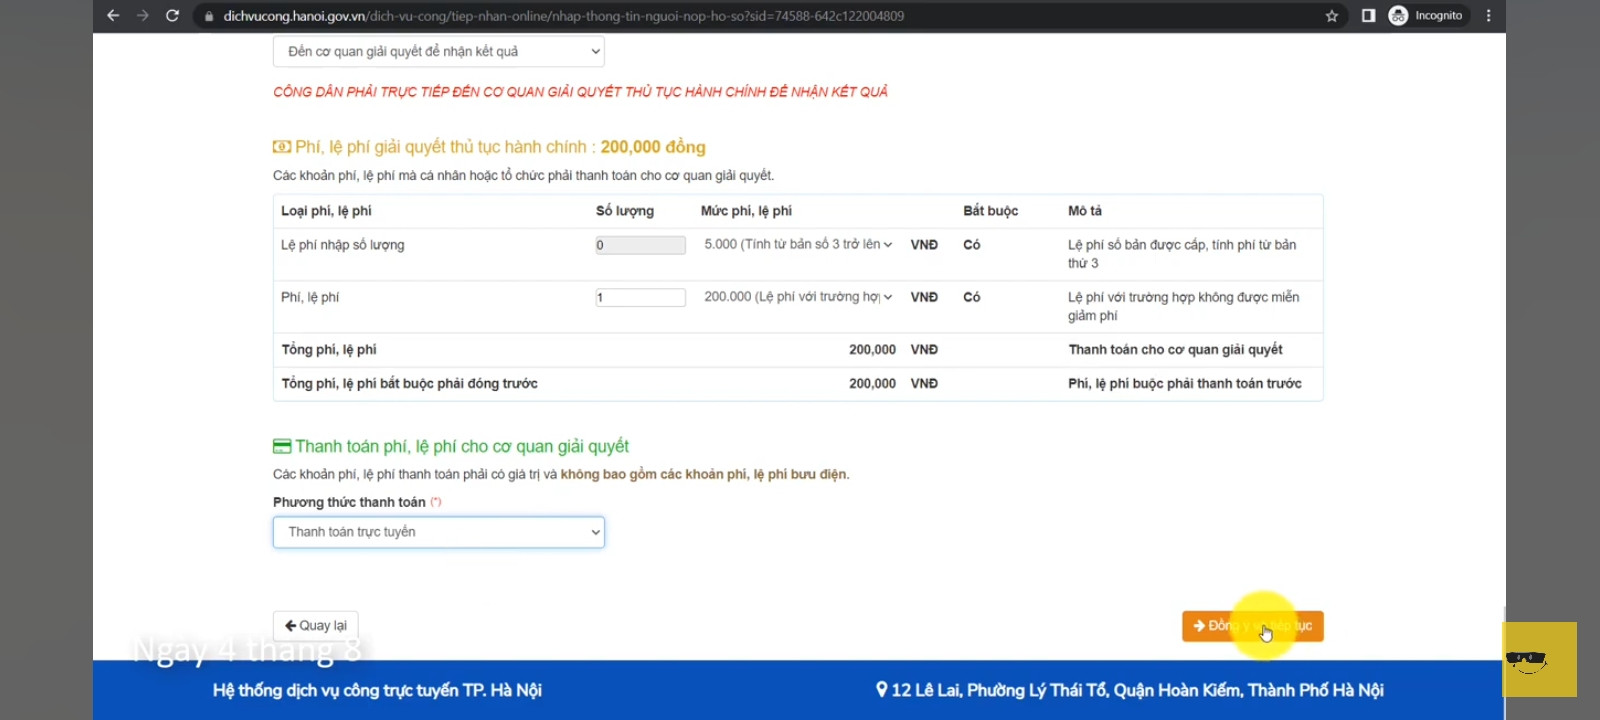1600x720 pixels.
Task: Click the address bar URL
Action: click(564, 16)
